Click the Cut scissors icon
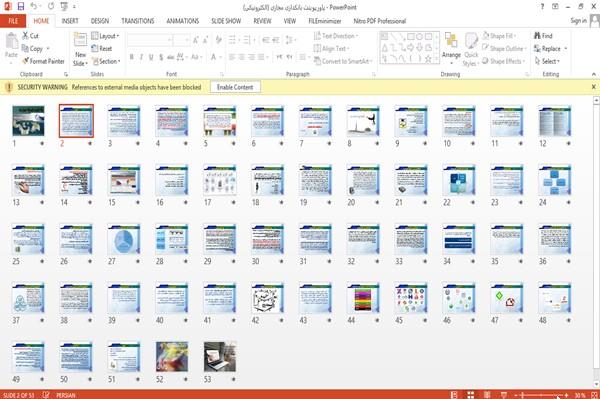 [26, 36]
